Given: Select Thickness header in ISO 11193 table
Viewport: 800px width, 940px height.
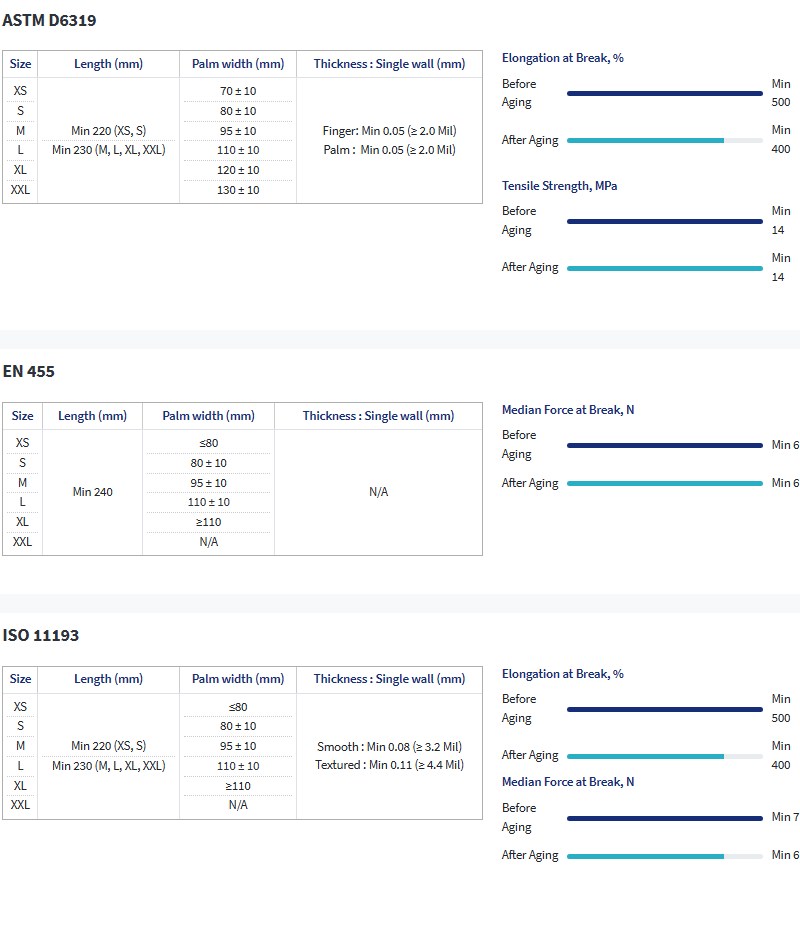Looking at the screenshot, I should 389,679.
